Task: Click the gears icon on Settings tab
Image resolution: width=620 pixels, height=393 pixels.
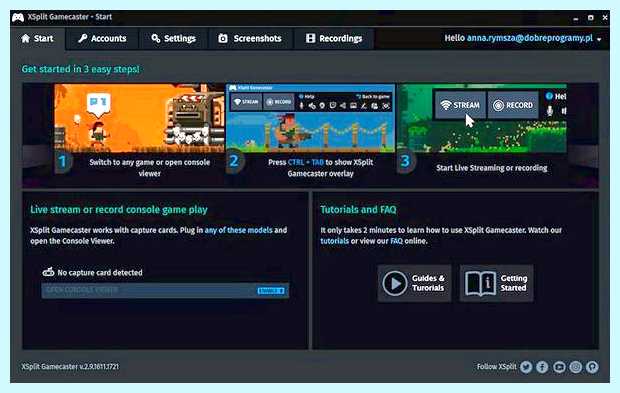Action: tap(156, 38)
